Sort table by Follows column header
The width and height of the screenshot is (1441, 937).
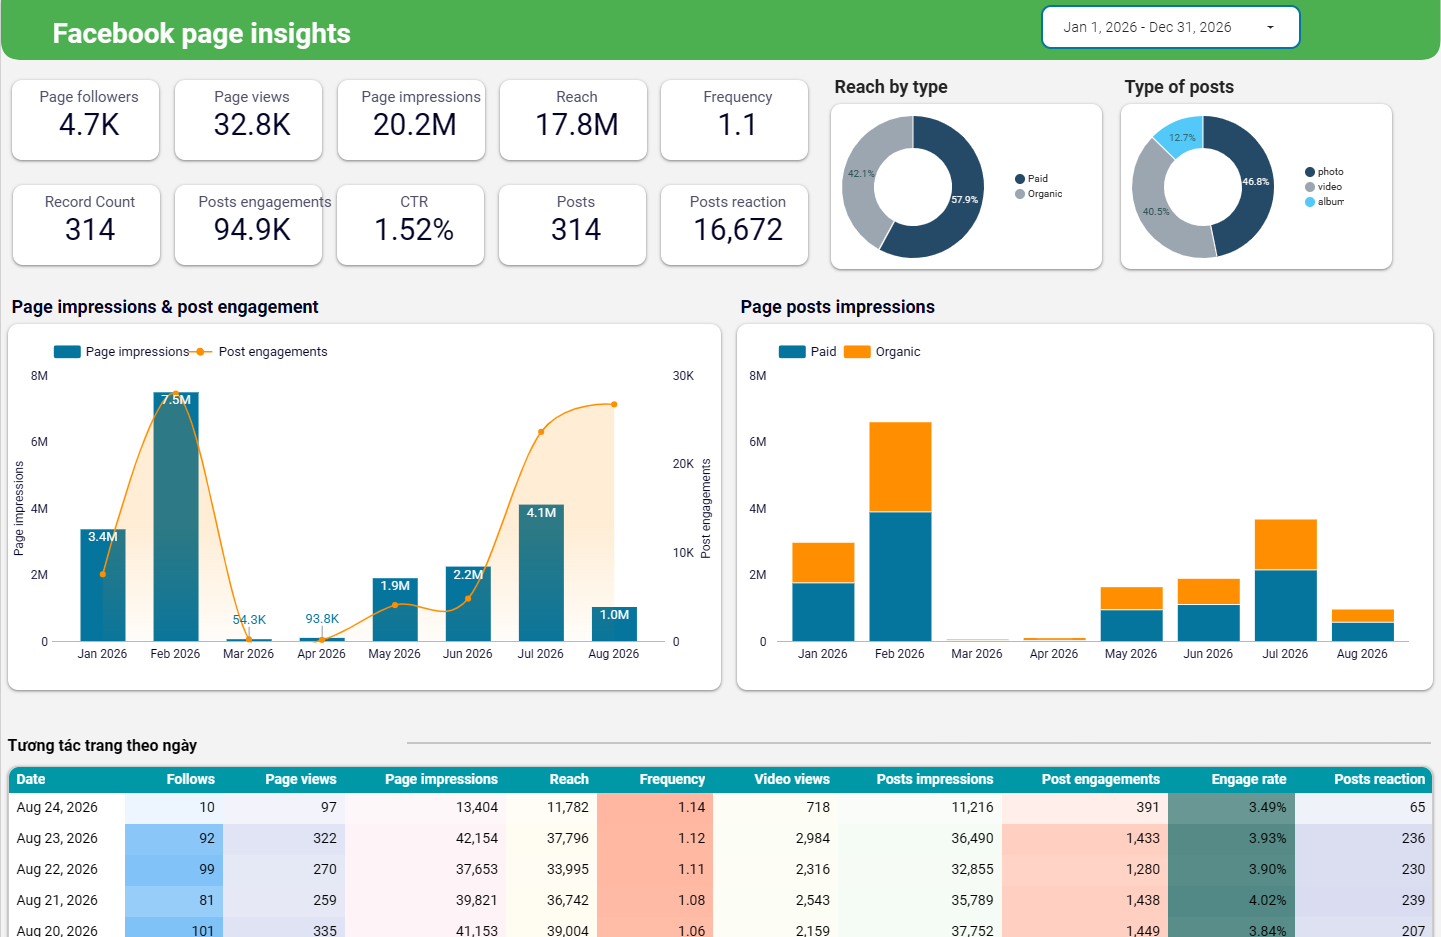190,779
